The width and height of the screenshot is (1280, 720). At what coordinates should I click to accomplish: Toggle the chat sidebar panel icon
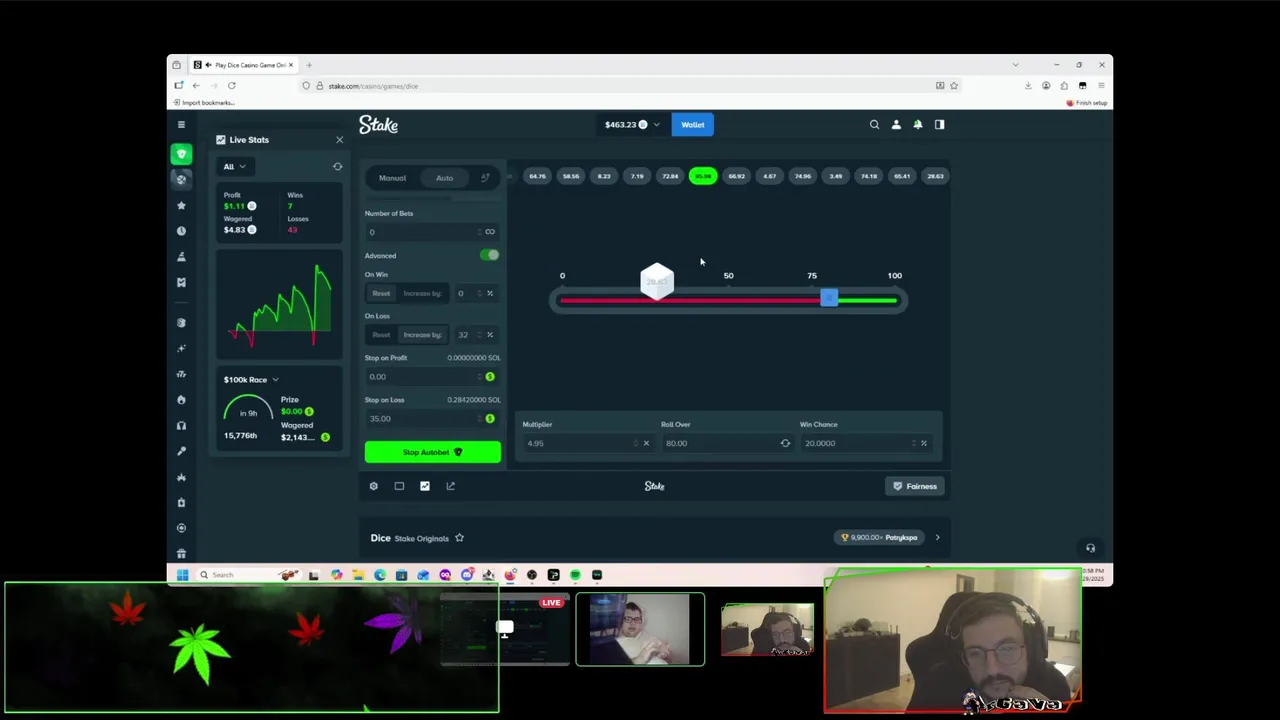939,125
